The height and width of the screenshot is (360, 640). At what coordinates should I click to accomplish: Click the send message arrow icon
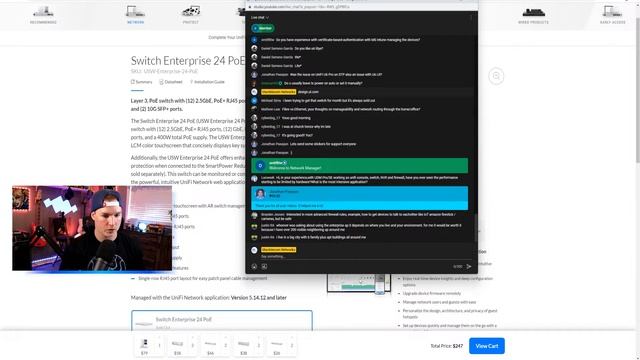coord(469,266)
